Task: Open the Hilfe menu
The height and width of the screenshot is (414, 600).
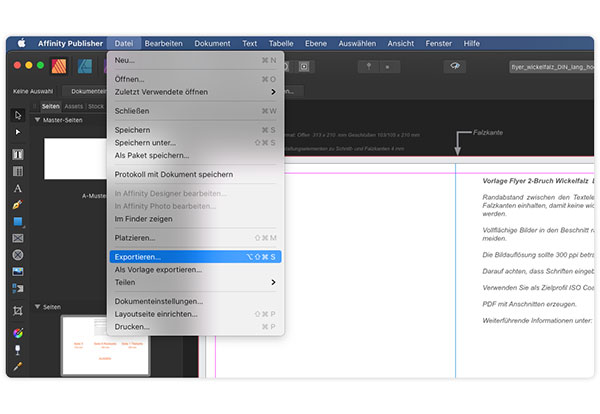Action: tap(471, 43)
